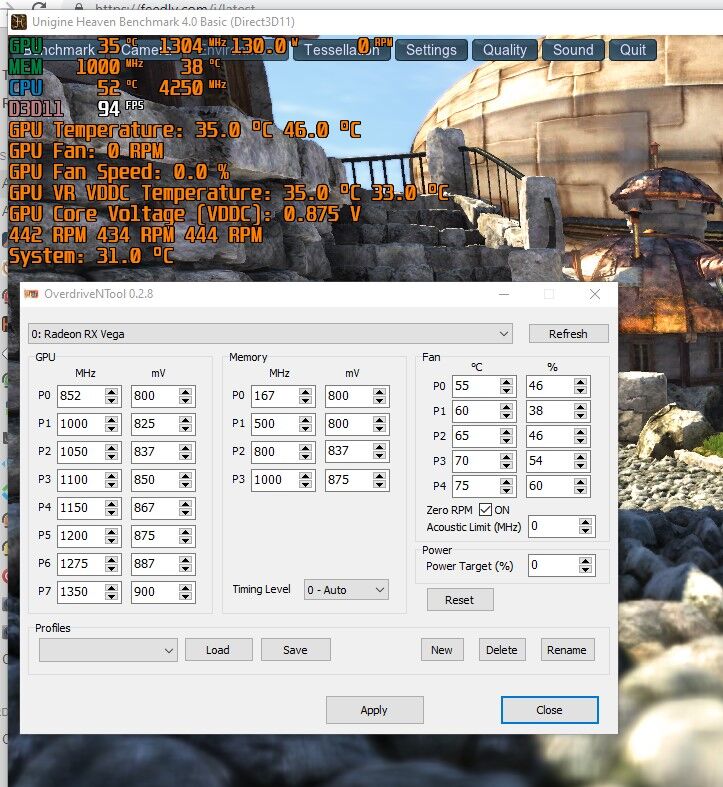Click the Refresh button in OverdriveNTool
The width and height of the screenshot is (723, 787).
click(x=568, y=334)
